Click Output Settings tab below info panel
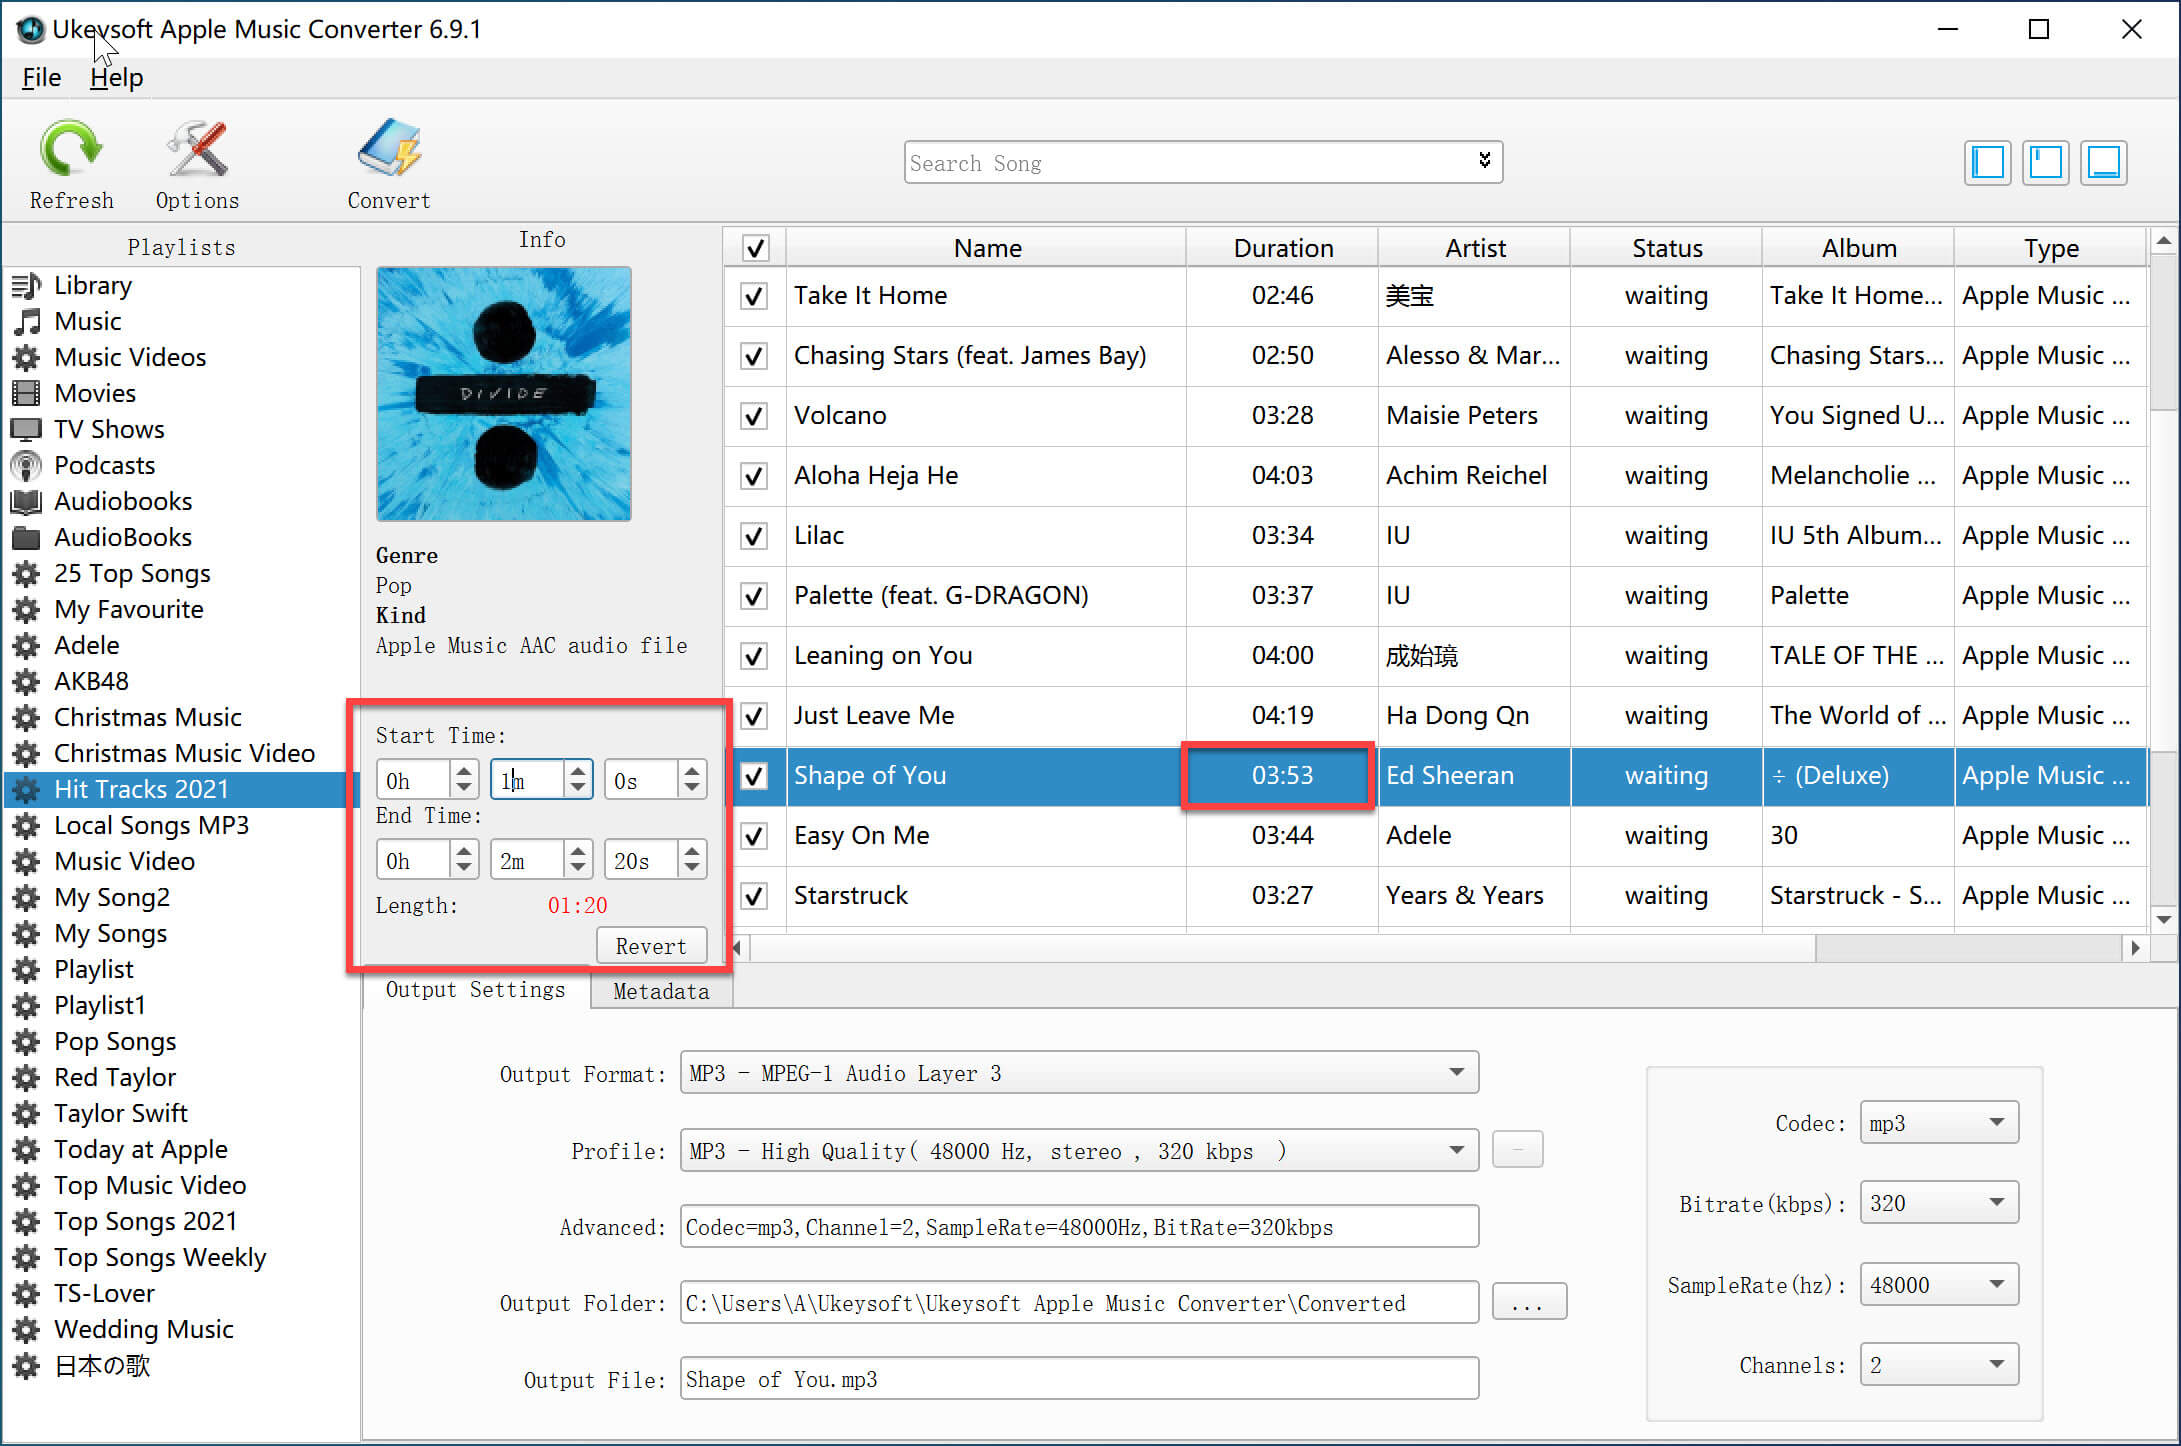This screenshot has height=1446, width=2181. pyautogui.click(x=473, y=991)
